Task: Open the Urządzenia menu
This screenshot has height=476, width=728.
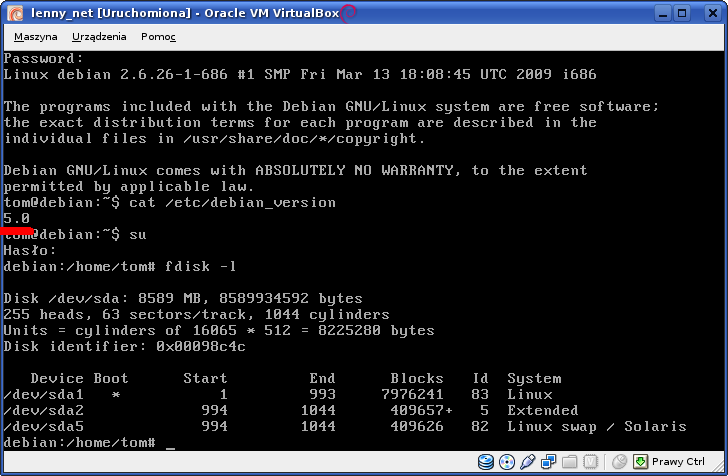Action: (x=99, y=37)
